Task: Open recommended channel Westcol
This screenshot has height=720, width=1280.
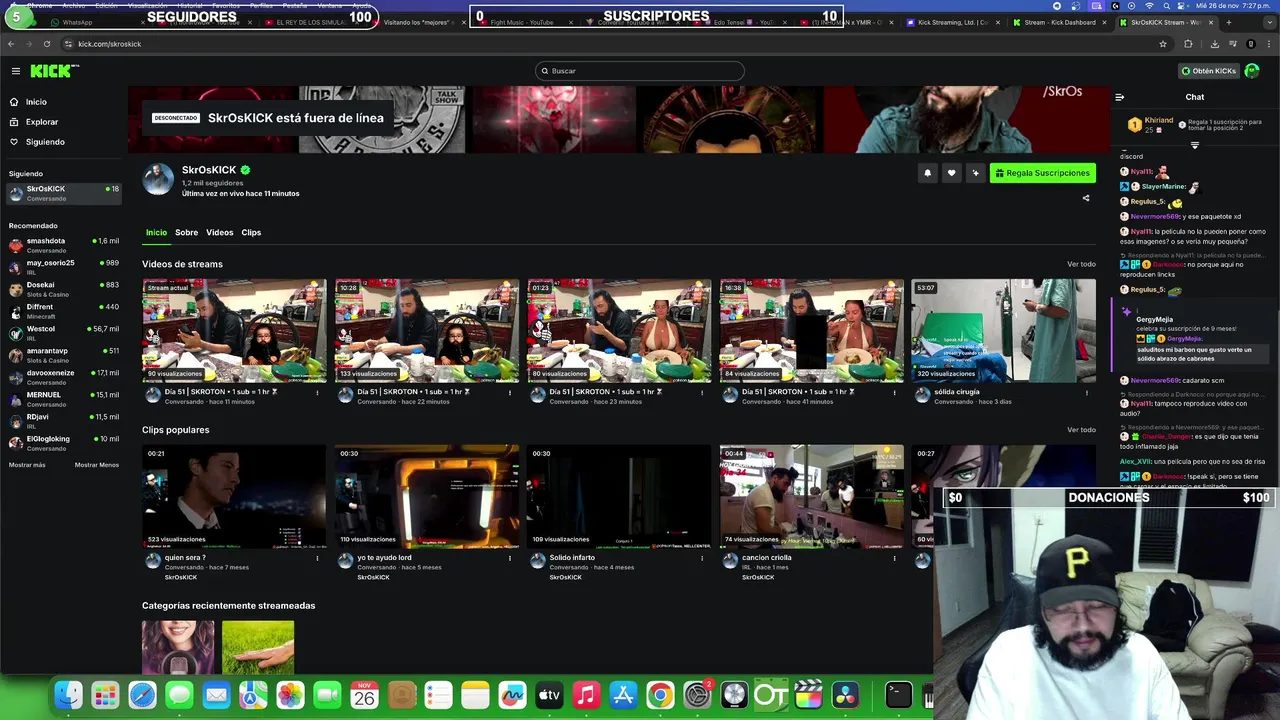Action: point(64,333)
